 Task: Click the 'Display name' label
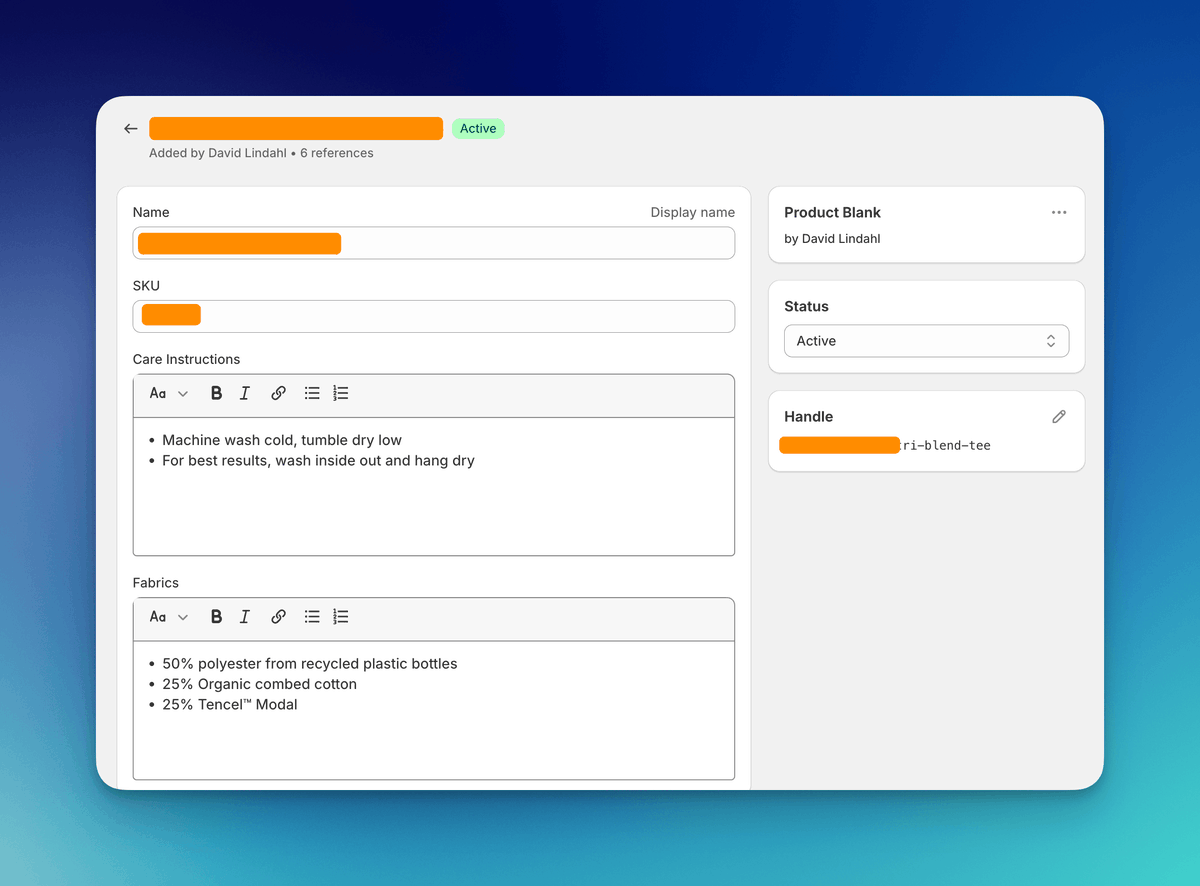[693, 212]
